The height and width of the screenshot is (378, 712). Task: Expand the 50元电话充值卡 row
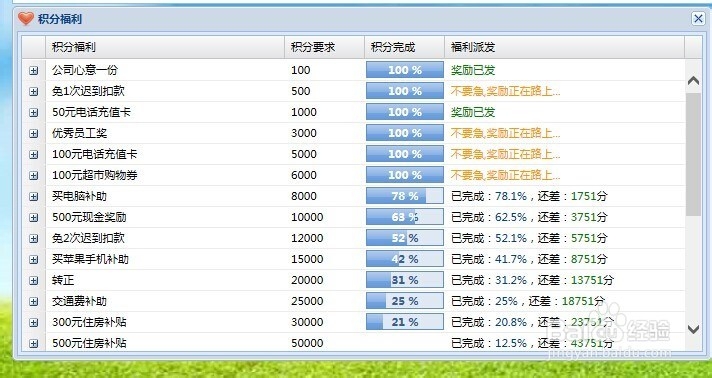tap(34, 112)
